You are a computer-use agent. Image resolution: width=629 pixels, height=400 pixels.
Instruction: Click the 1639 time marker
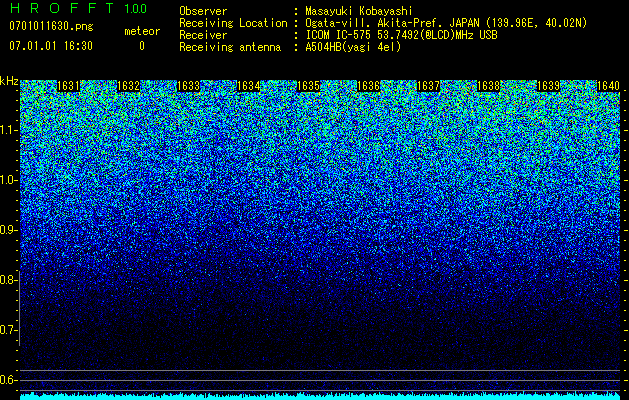[548, 86]
